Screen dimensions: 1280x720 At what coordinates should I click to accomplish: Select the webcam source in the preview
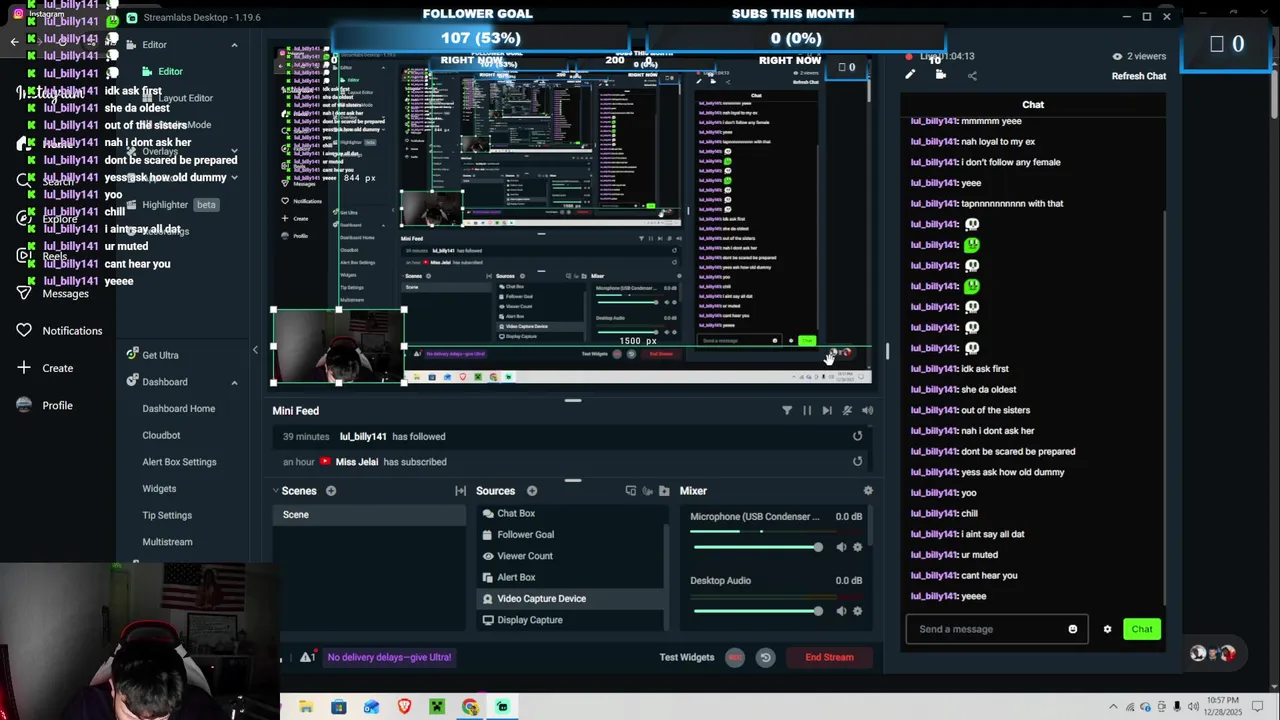tap(338, 346)
